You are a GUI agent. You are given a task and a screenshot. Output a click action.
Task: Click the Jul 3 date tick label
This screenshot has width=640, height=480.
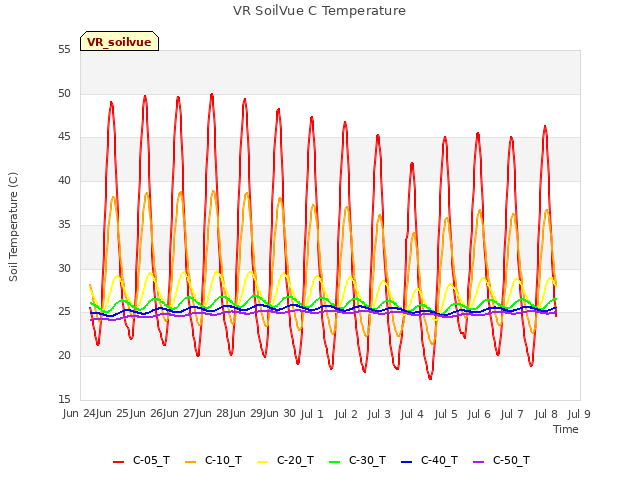pyautogui.click(x=379, y=415)
